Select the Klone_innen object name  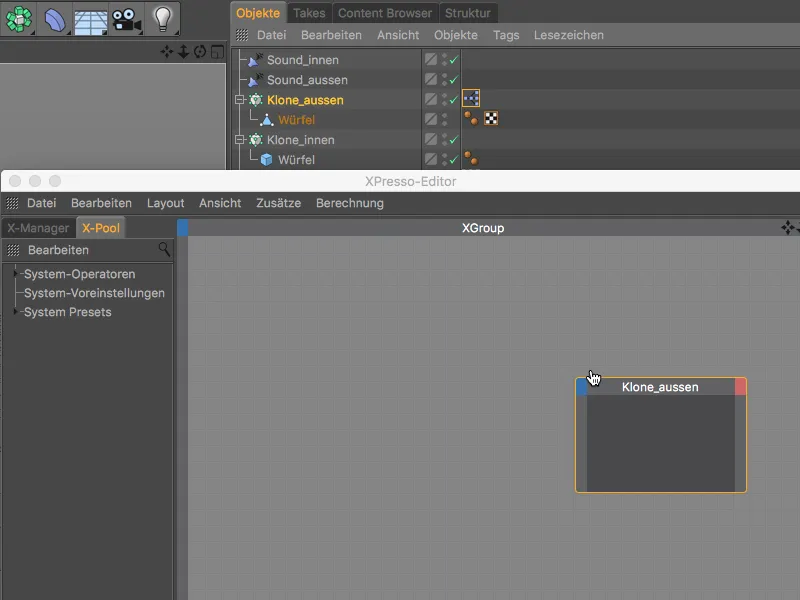[301, 140]
